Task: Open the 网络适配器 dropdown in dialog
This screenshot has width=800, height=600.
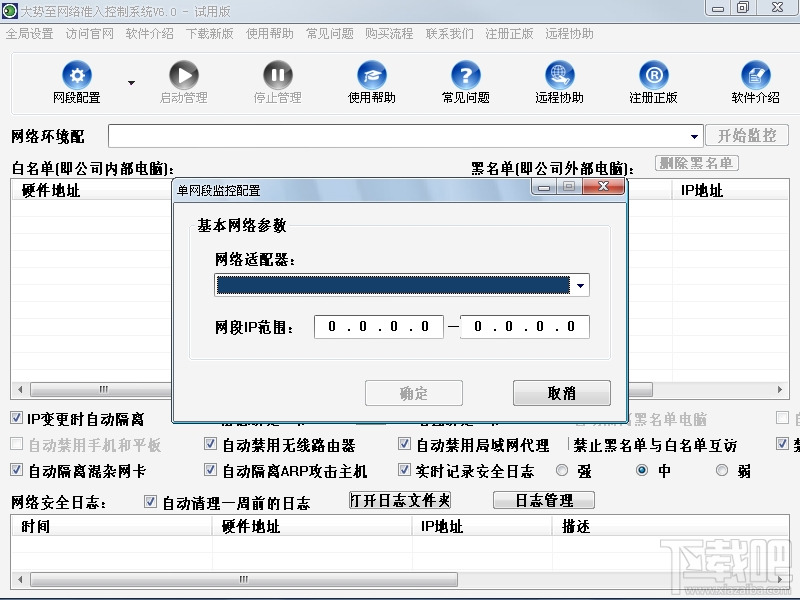Action: (x=580, y=284)
